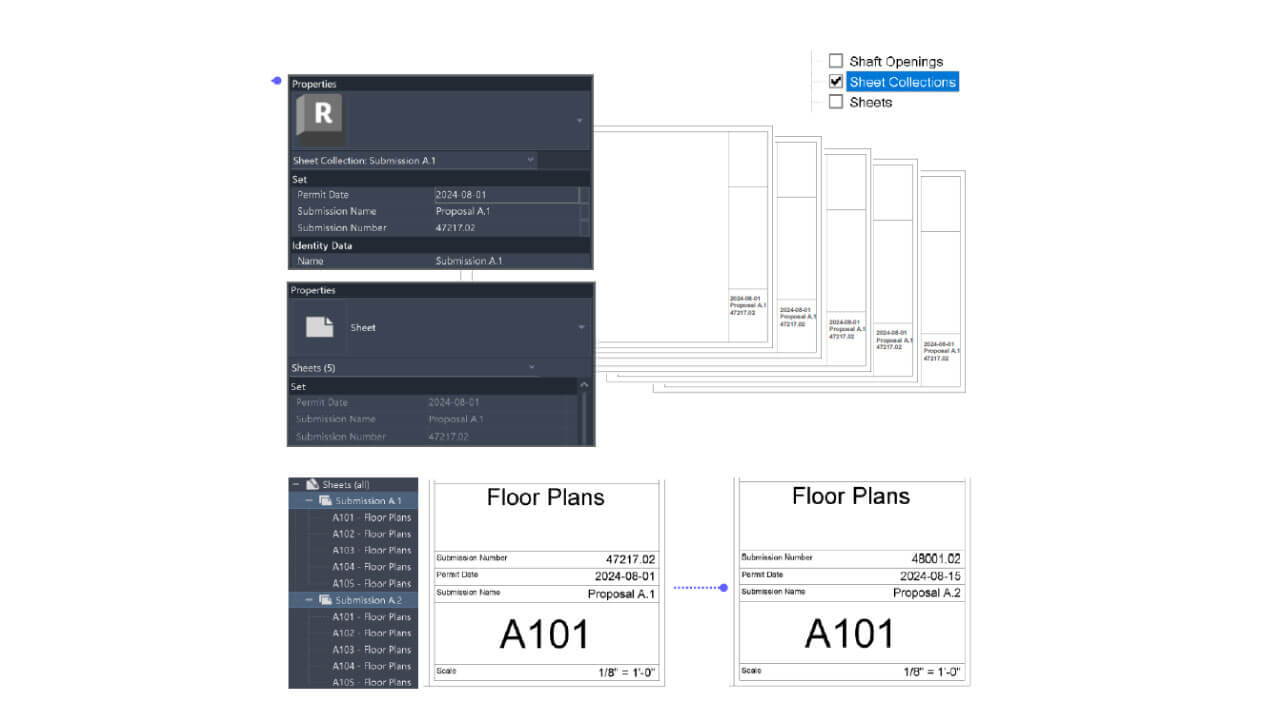
Task: Select A105 - Floor Plans under Submission A.1
Action: pos(372,583)
